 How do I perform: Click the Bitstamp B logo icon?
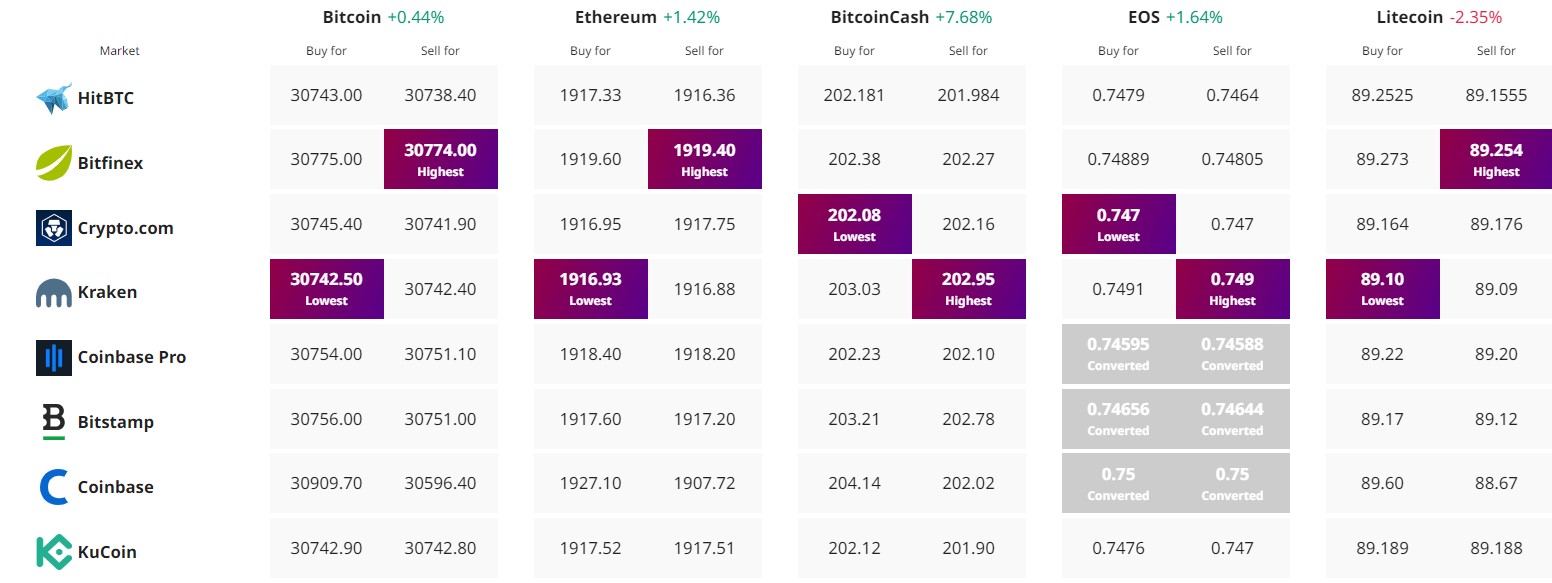tap(54, 422)
